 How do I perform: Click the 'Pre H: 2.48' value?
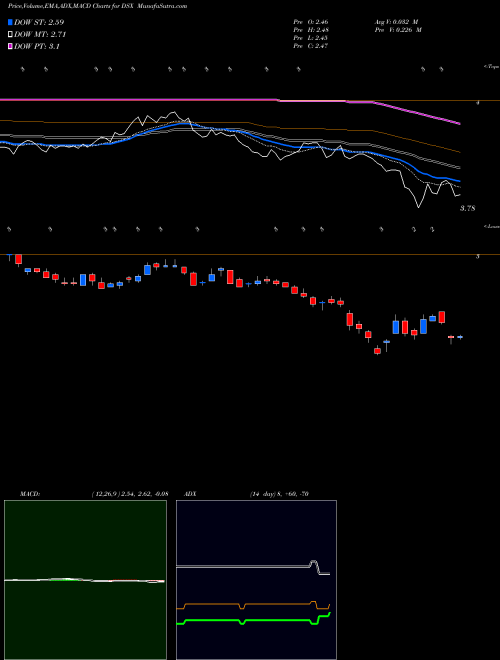pyautogui.click(x=311, y=30)
